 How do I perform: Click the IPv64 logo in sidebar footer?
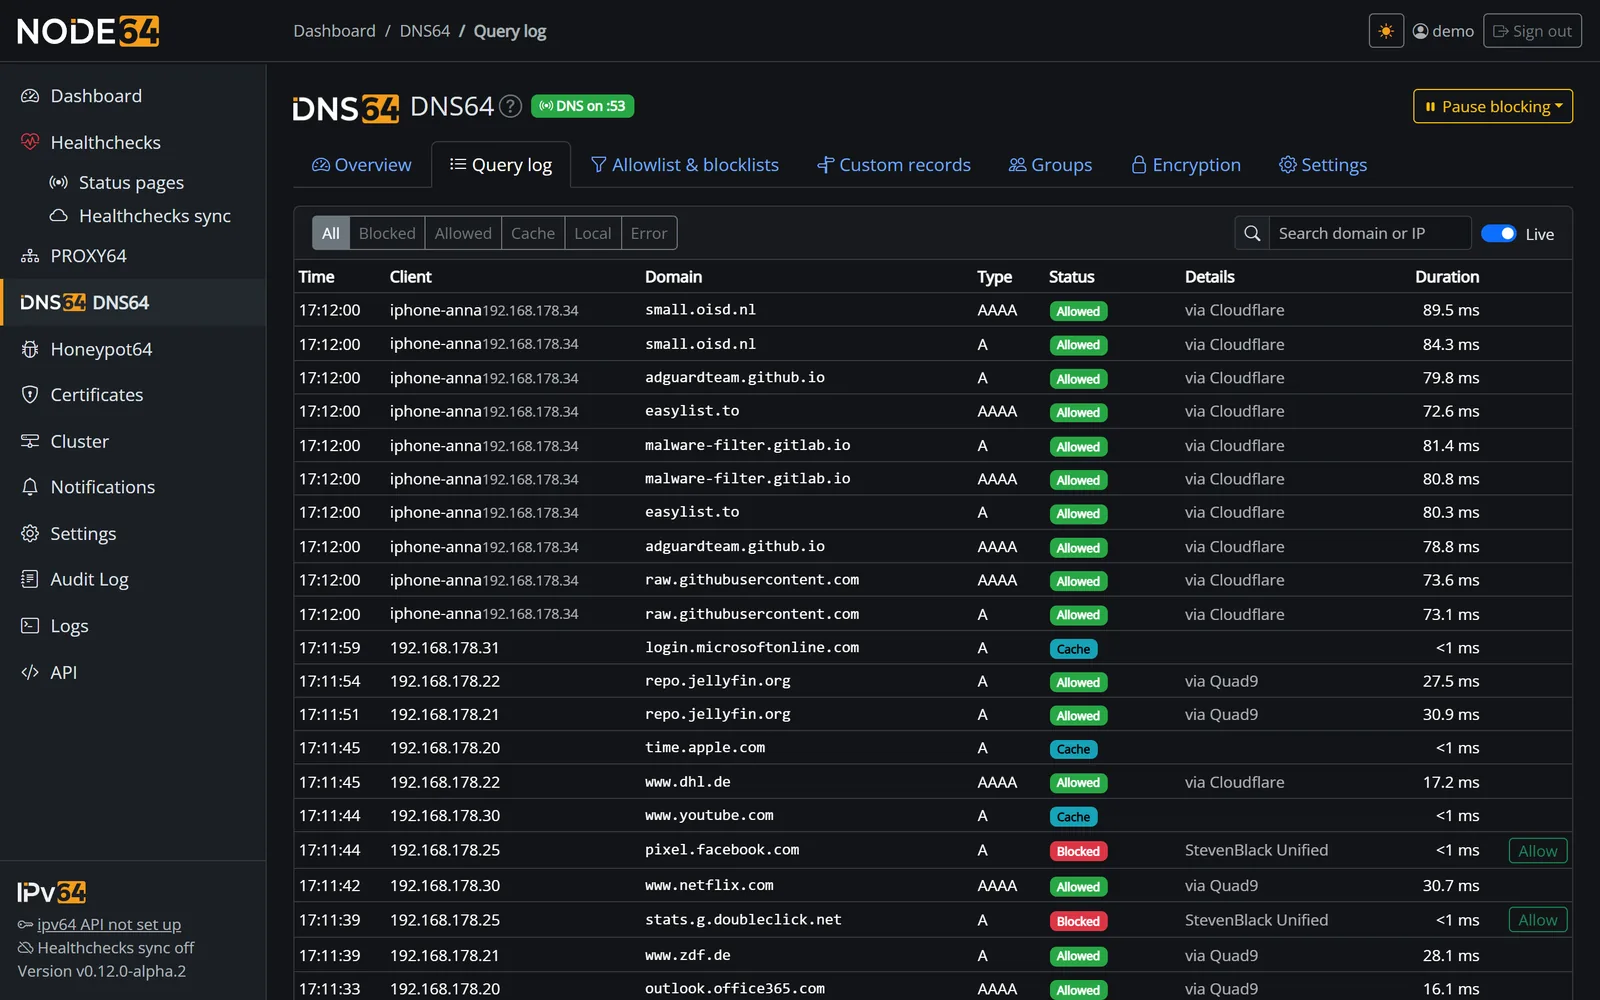pos(52,892)
